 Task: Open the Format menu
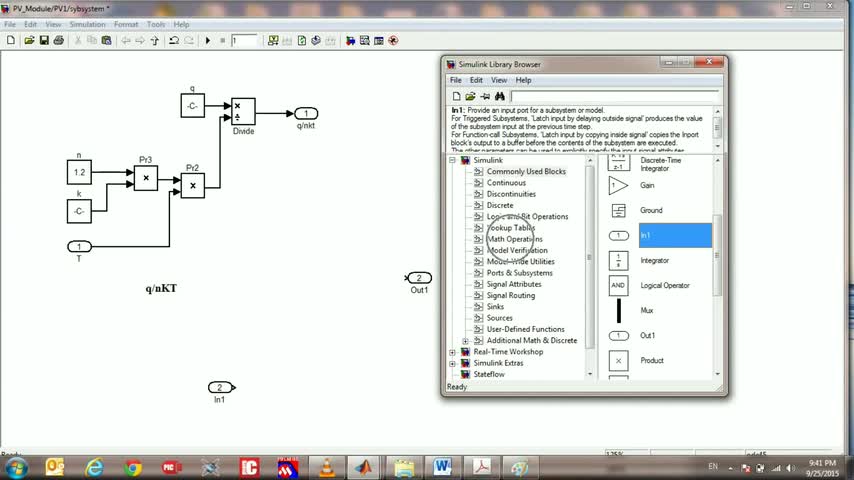[126, 25]
